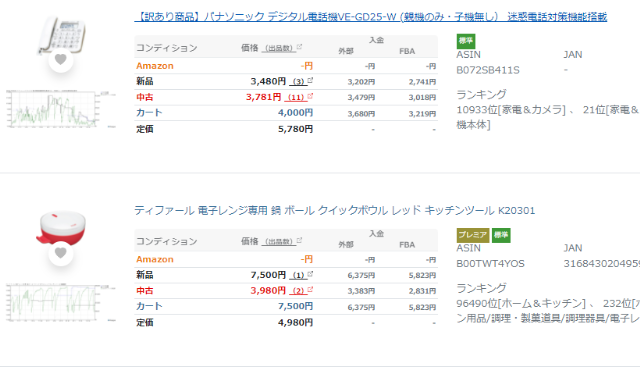
Task: Enlarge the price history chart for the phone
Action: tap(60, 109)
